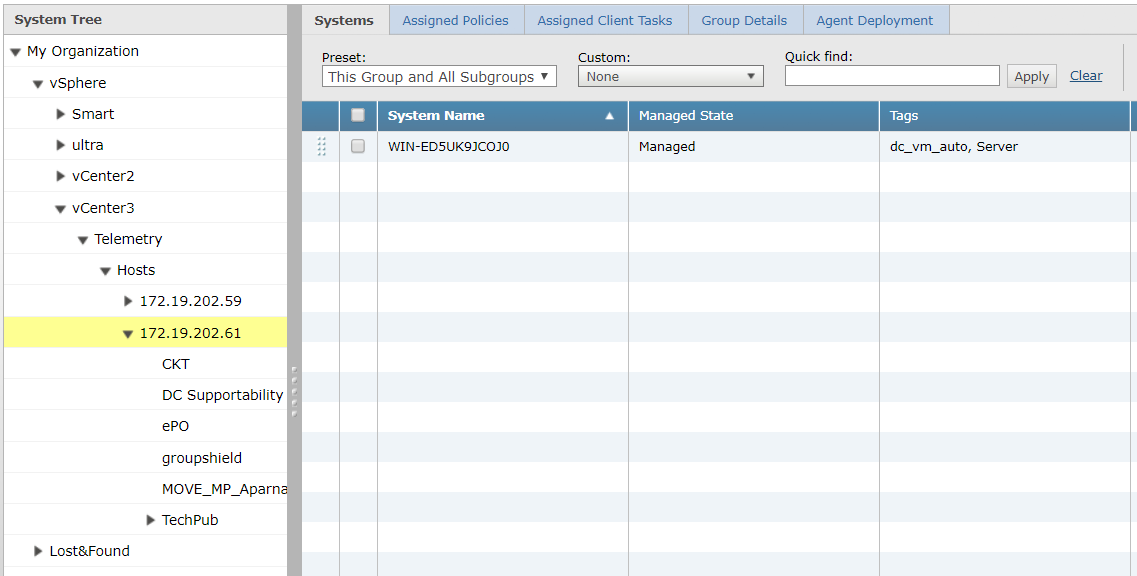Click the Clear link
1137x576 pixels.
tap(1086, 75)
